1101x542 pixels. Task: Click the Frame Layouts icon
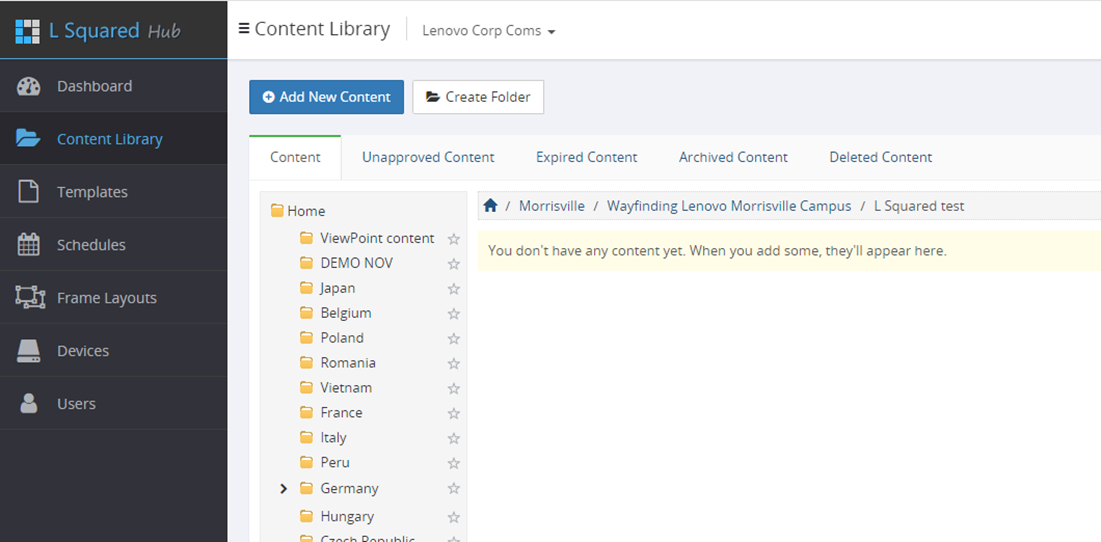click(29, 298)
